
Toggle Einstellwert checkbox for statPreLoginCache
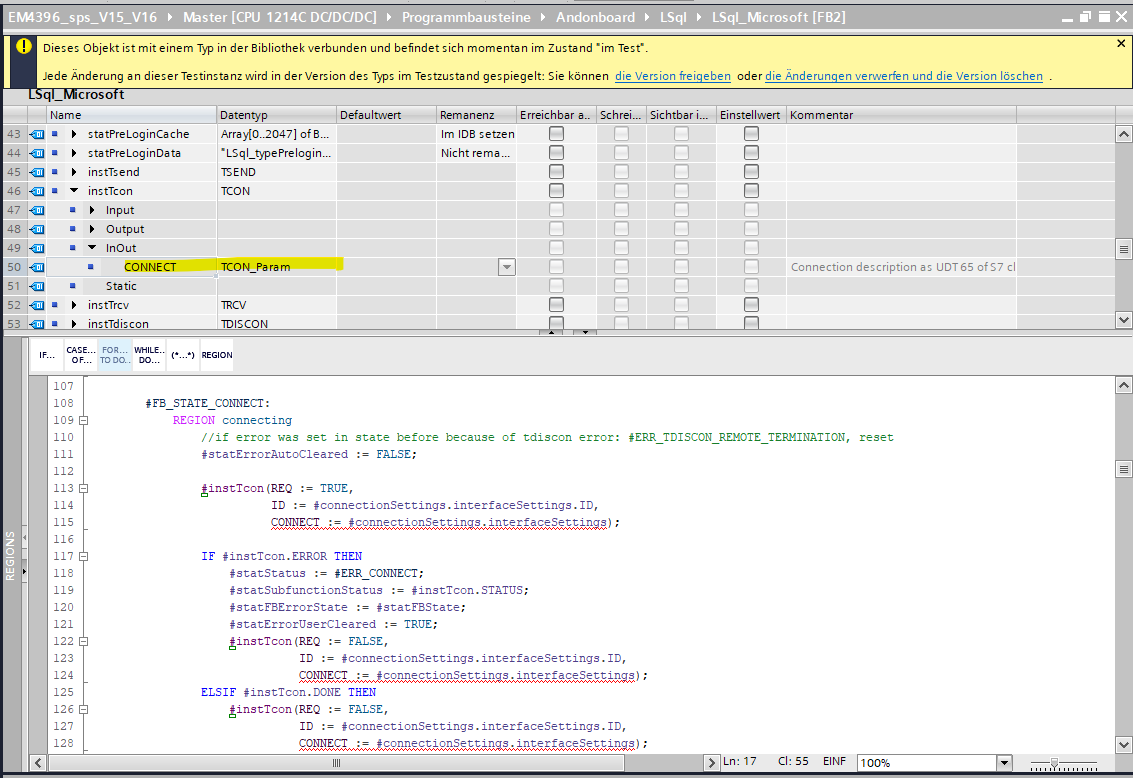pos(751,134)
